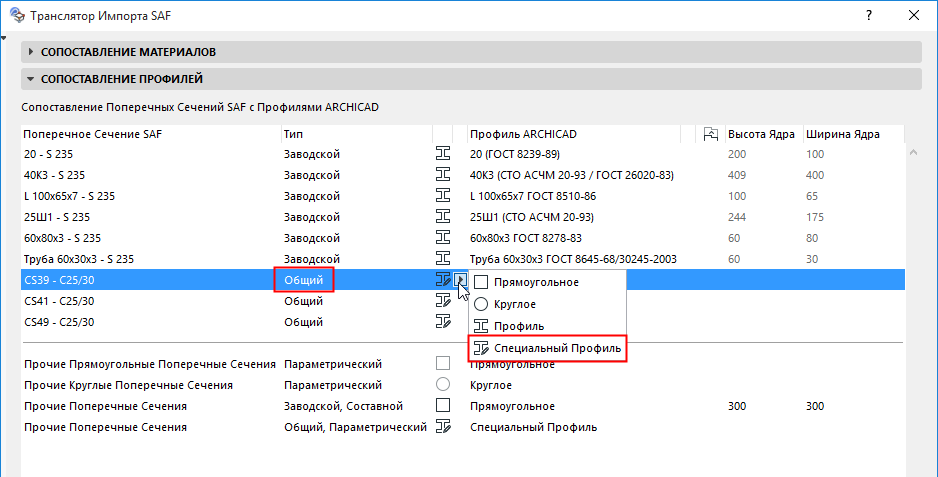
Task: Click the profile icon for L 100x65x7 - S 235
Action: pyautogui.click(x=443, y=196)
